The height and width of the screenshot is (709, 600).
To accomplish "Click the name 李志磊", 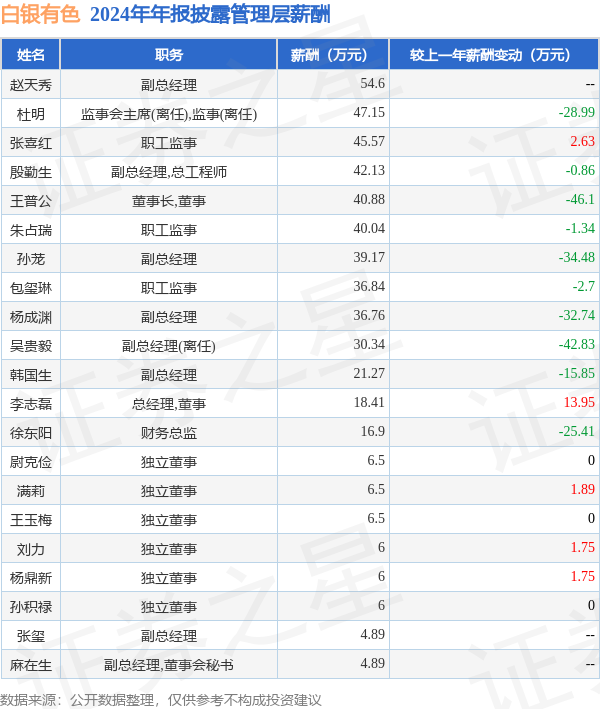I will click(x=31, y=404).
